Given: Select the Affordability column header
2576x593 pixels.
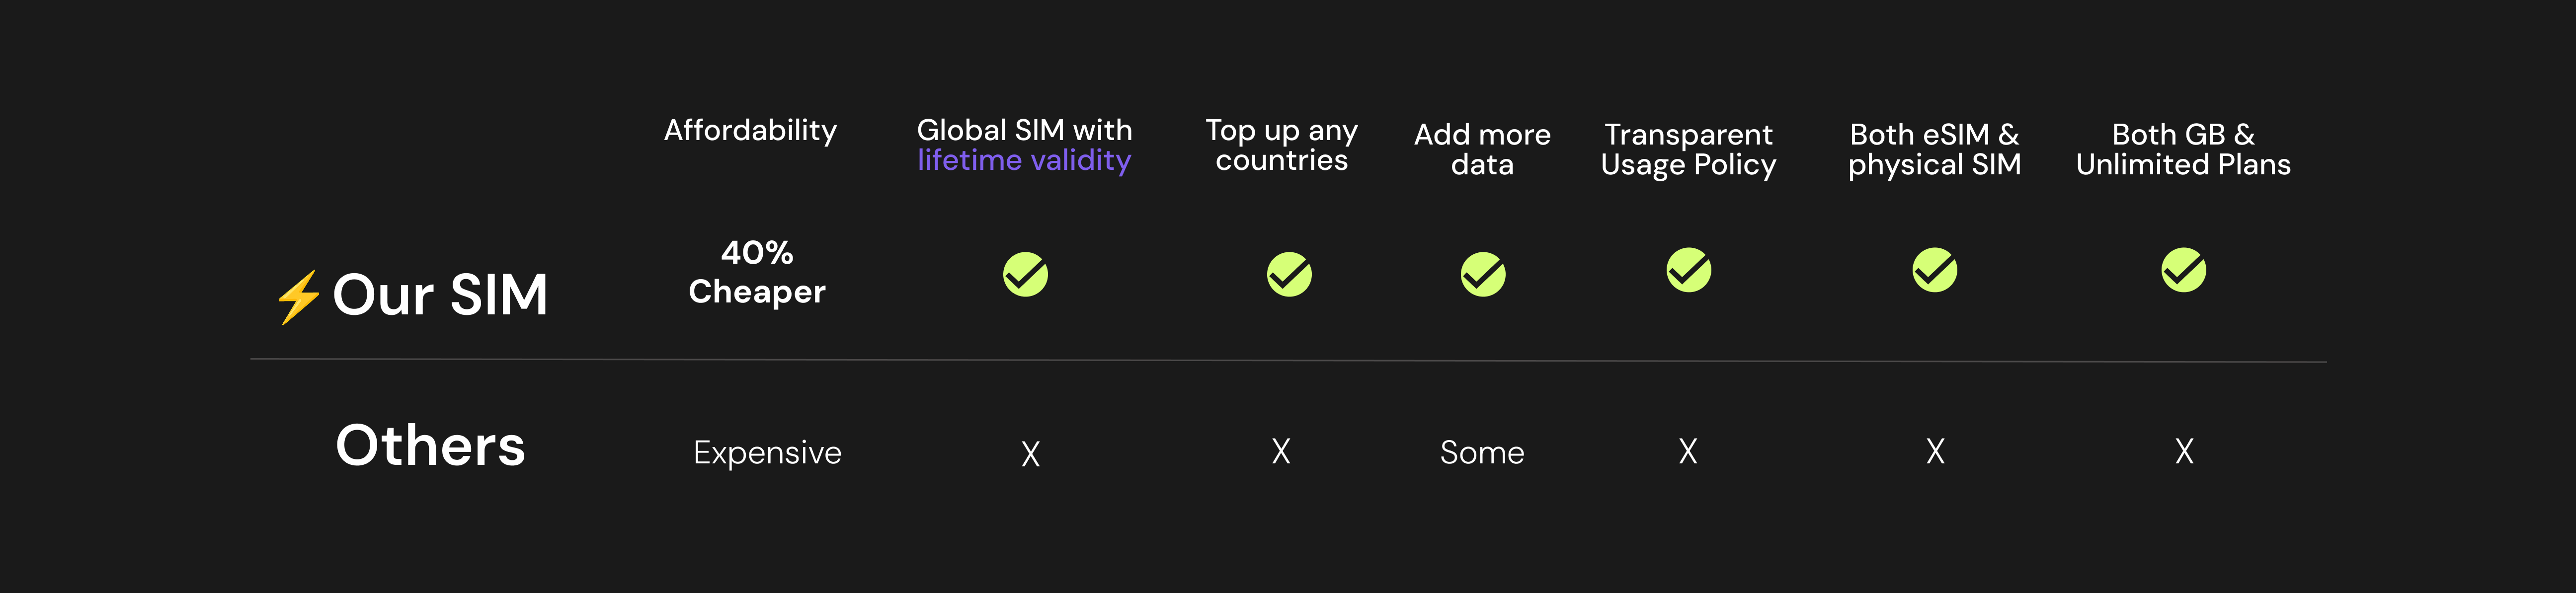Looking at the screenshot, I should pyautogui.click(x=750, y=131).
